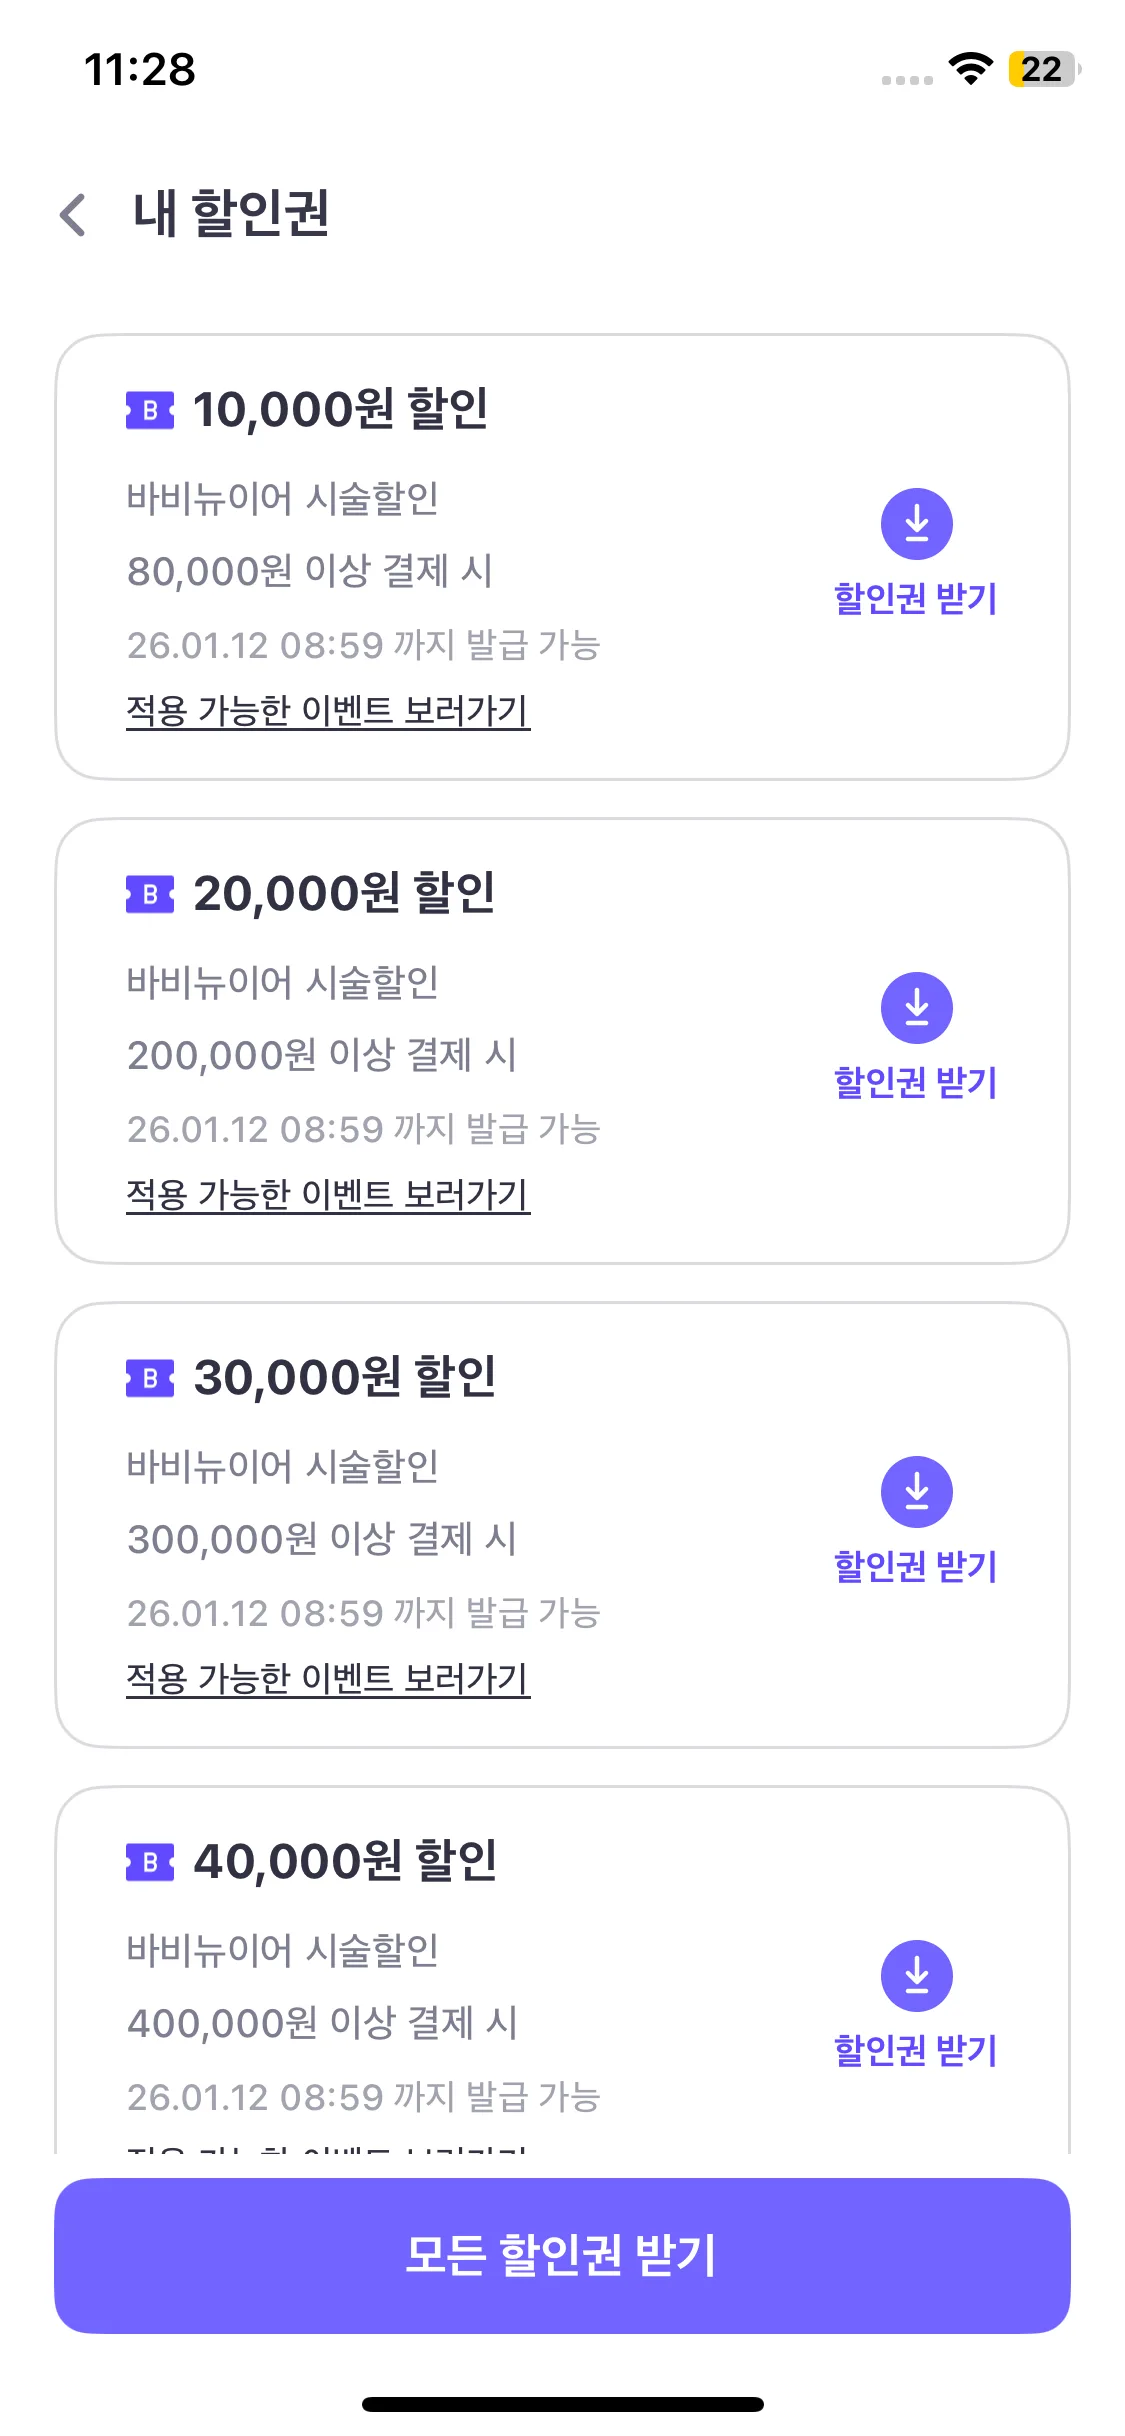Tap the ticket icon next to 30,000원 할인
The width and height of the screenshot is (1125, 2436).
coord(150,1378)
